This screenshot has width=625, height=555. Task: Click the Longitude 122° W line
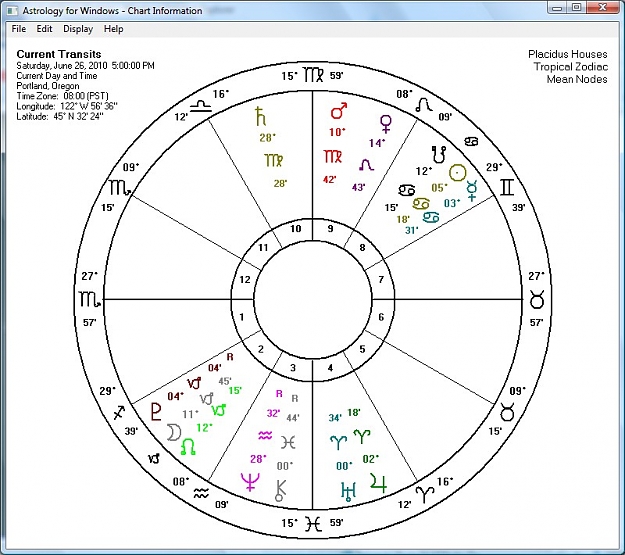(x=67, y=106)
